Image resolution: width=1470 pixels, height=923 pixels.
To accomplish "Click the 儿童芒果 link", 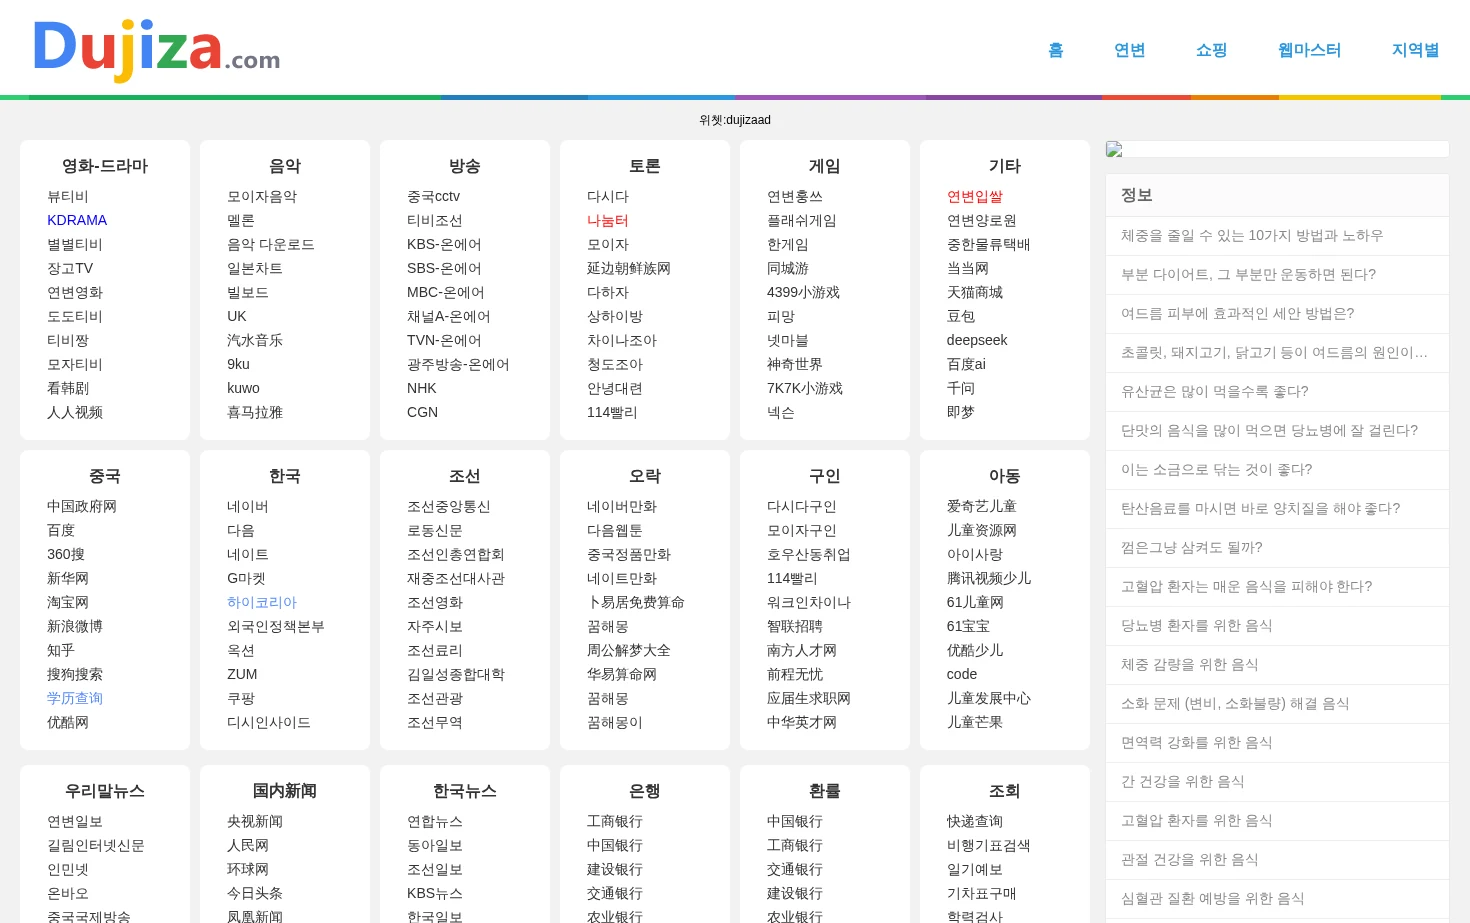I will click(x=975, y=722).
